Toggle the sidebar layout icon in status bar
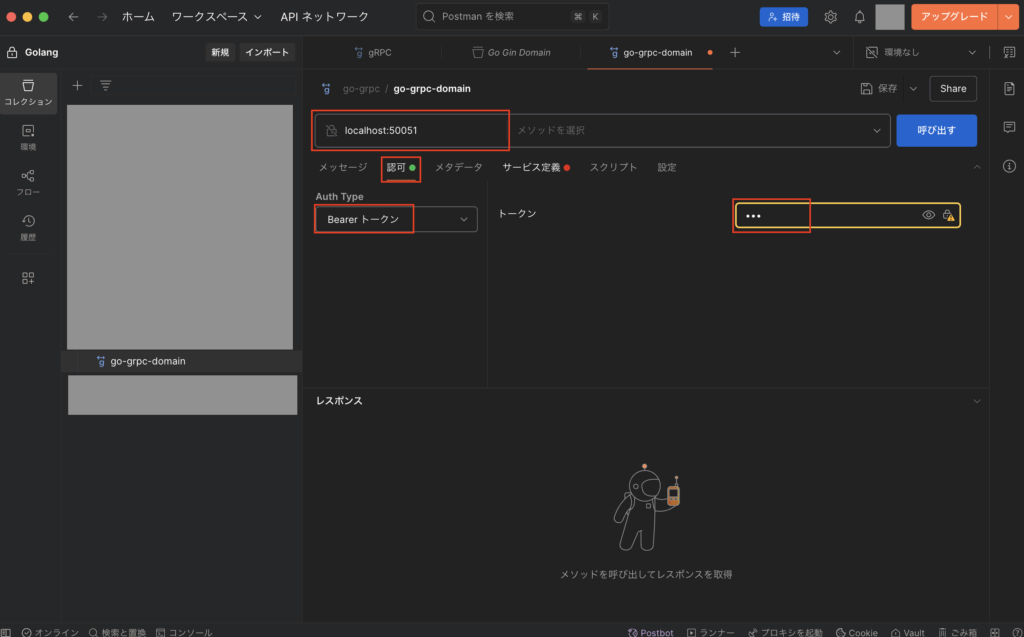This screenshot has height=637, width=1024. [x=6, y=632]
